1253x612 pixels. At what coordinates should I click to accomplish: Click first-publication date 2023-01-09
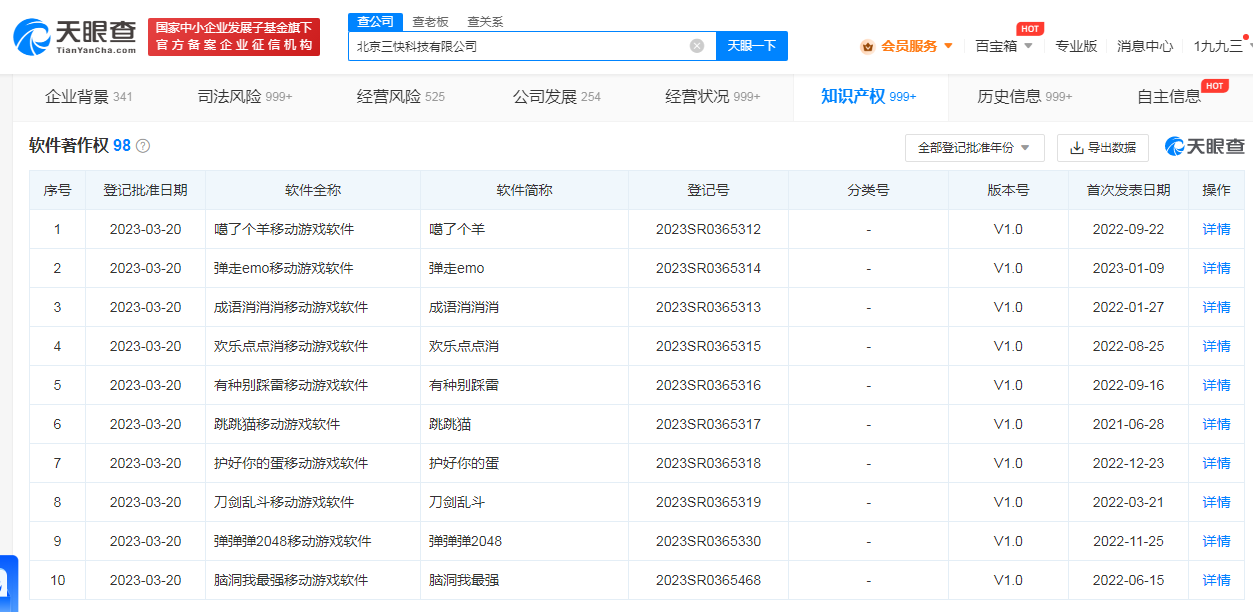tap(1128, 268)
